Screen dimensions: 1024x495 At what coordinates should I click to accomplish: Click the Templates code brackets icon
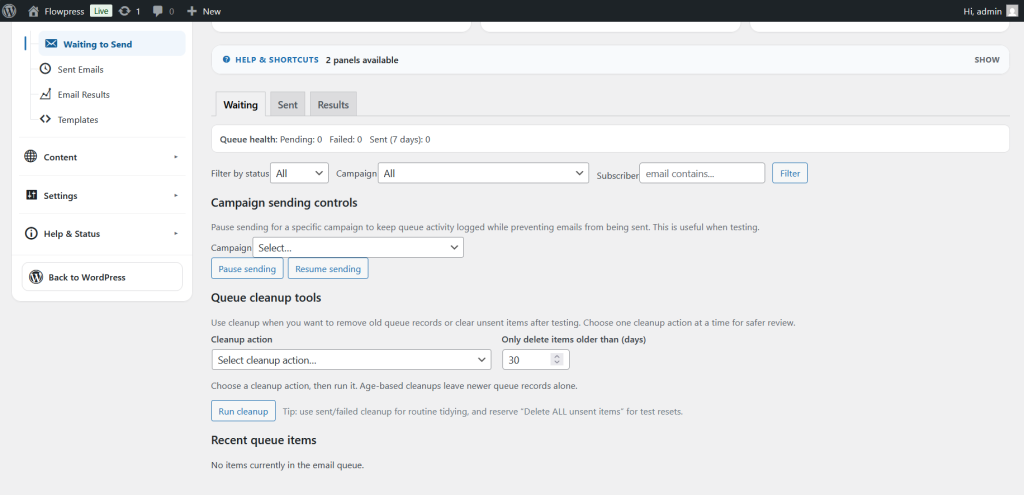pos(45,119)
